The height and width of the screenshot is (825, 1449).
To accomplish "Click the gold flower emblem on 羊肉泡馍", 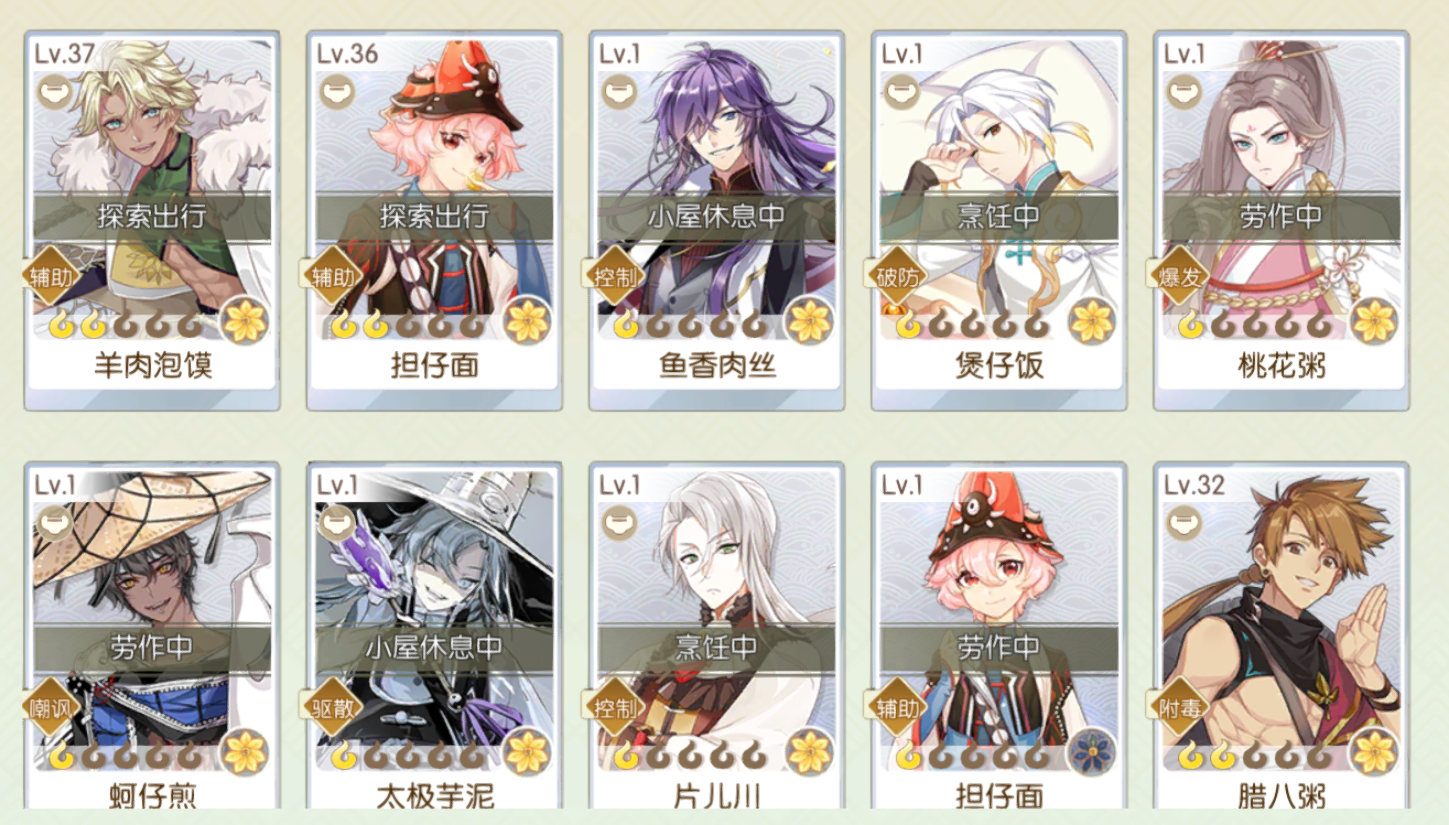I will click(x=245, y=321).
